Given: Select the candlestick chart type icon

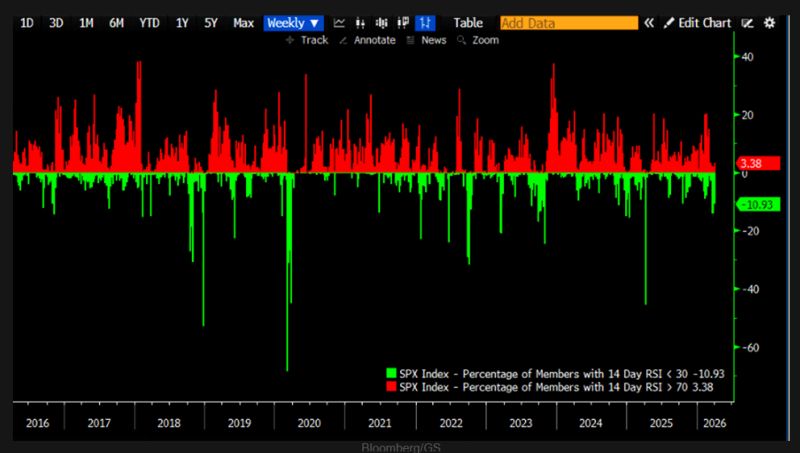Looking at the screenshot, I should 381,22.
